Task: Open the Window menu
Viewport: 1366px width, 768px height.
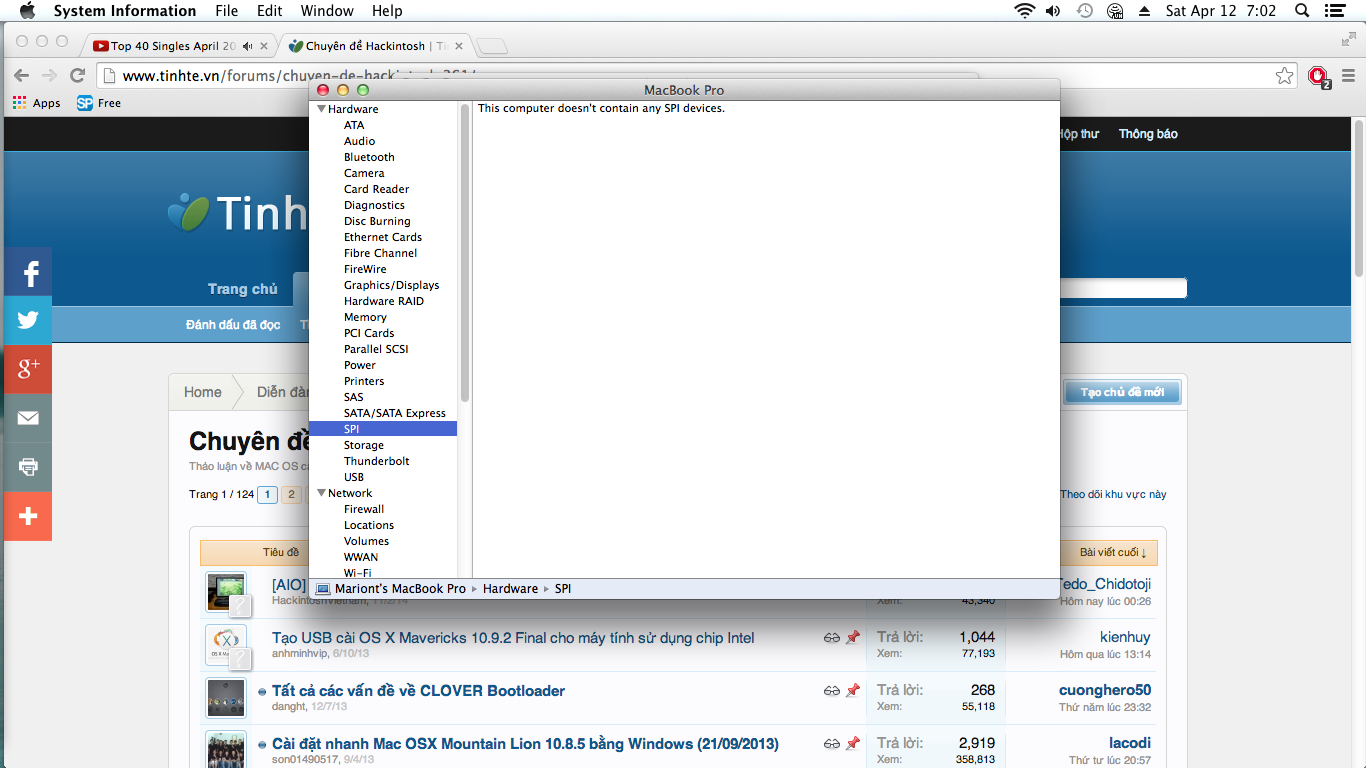Action: pos(327,11)
